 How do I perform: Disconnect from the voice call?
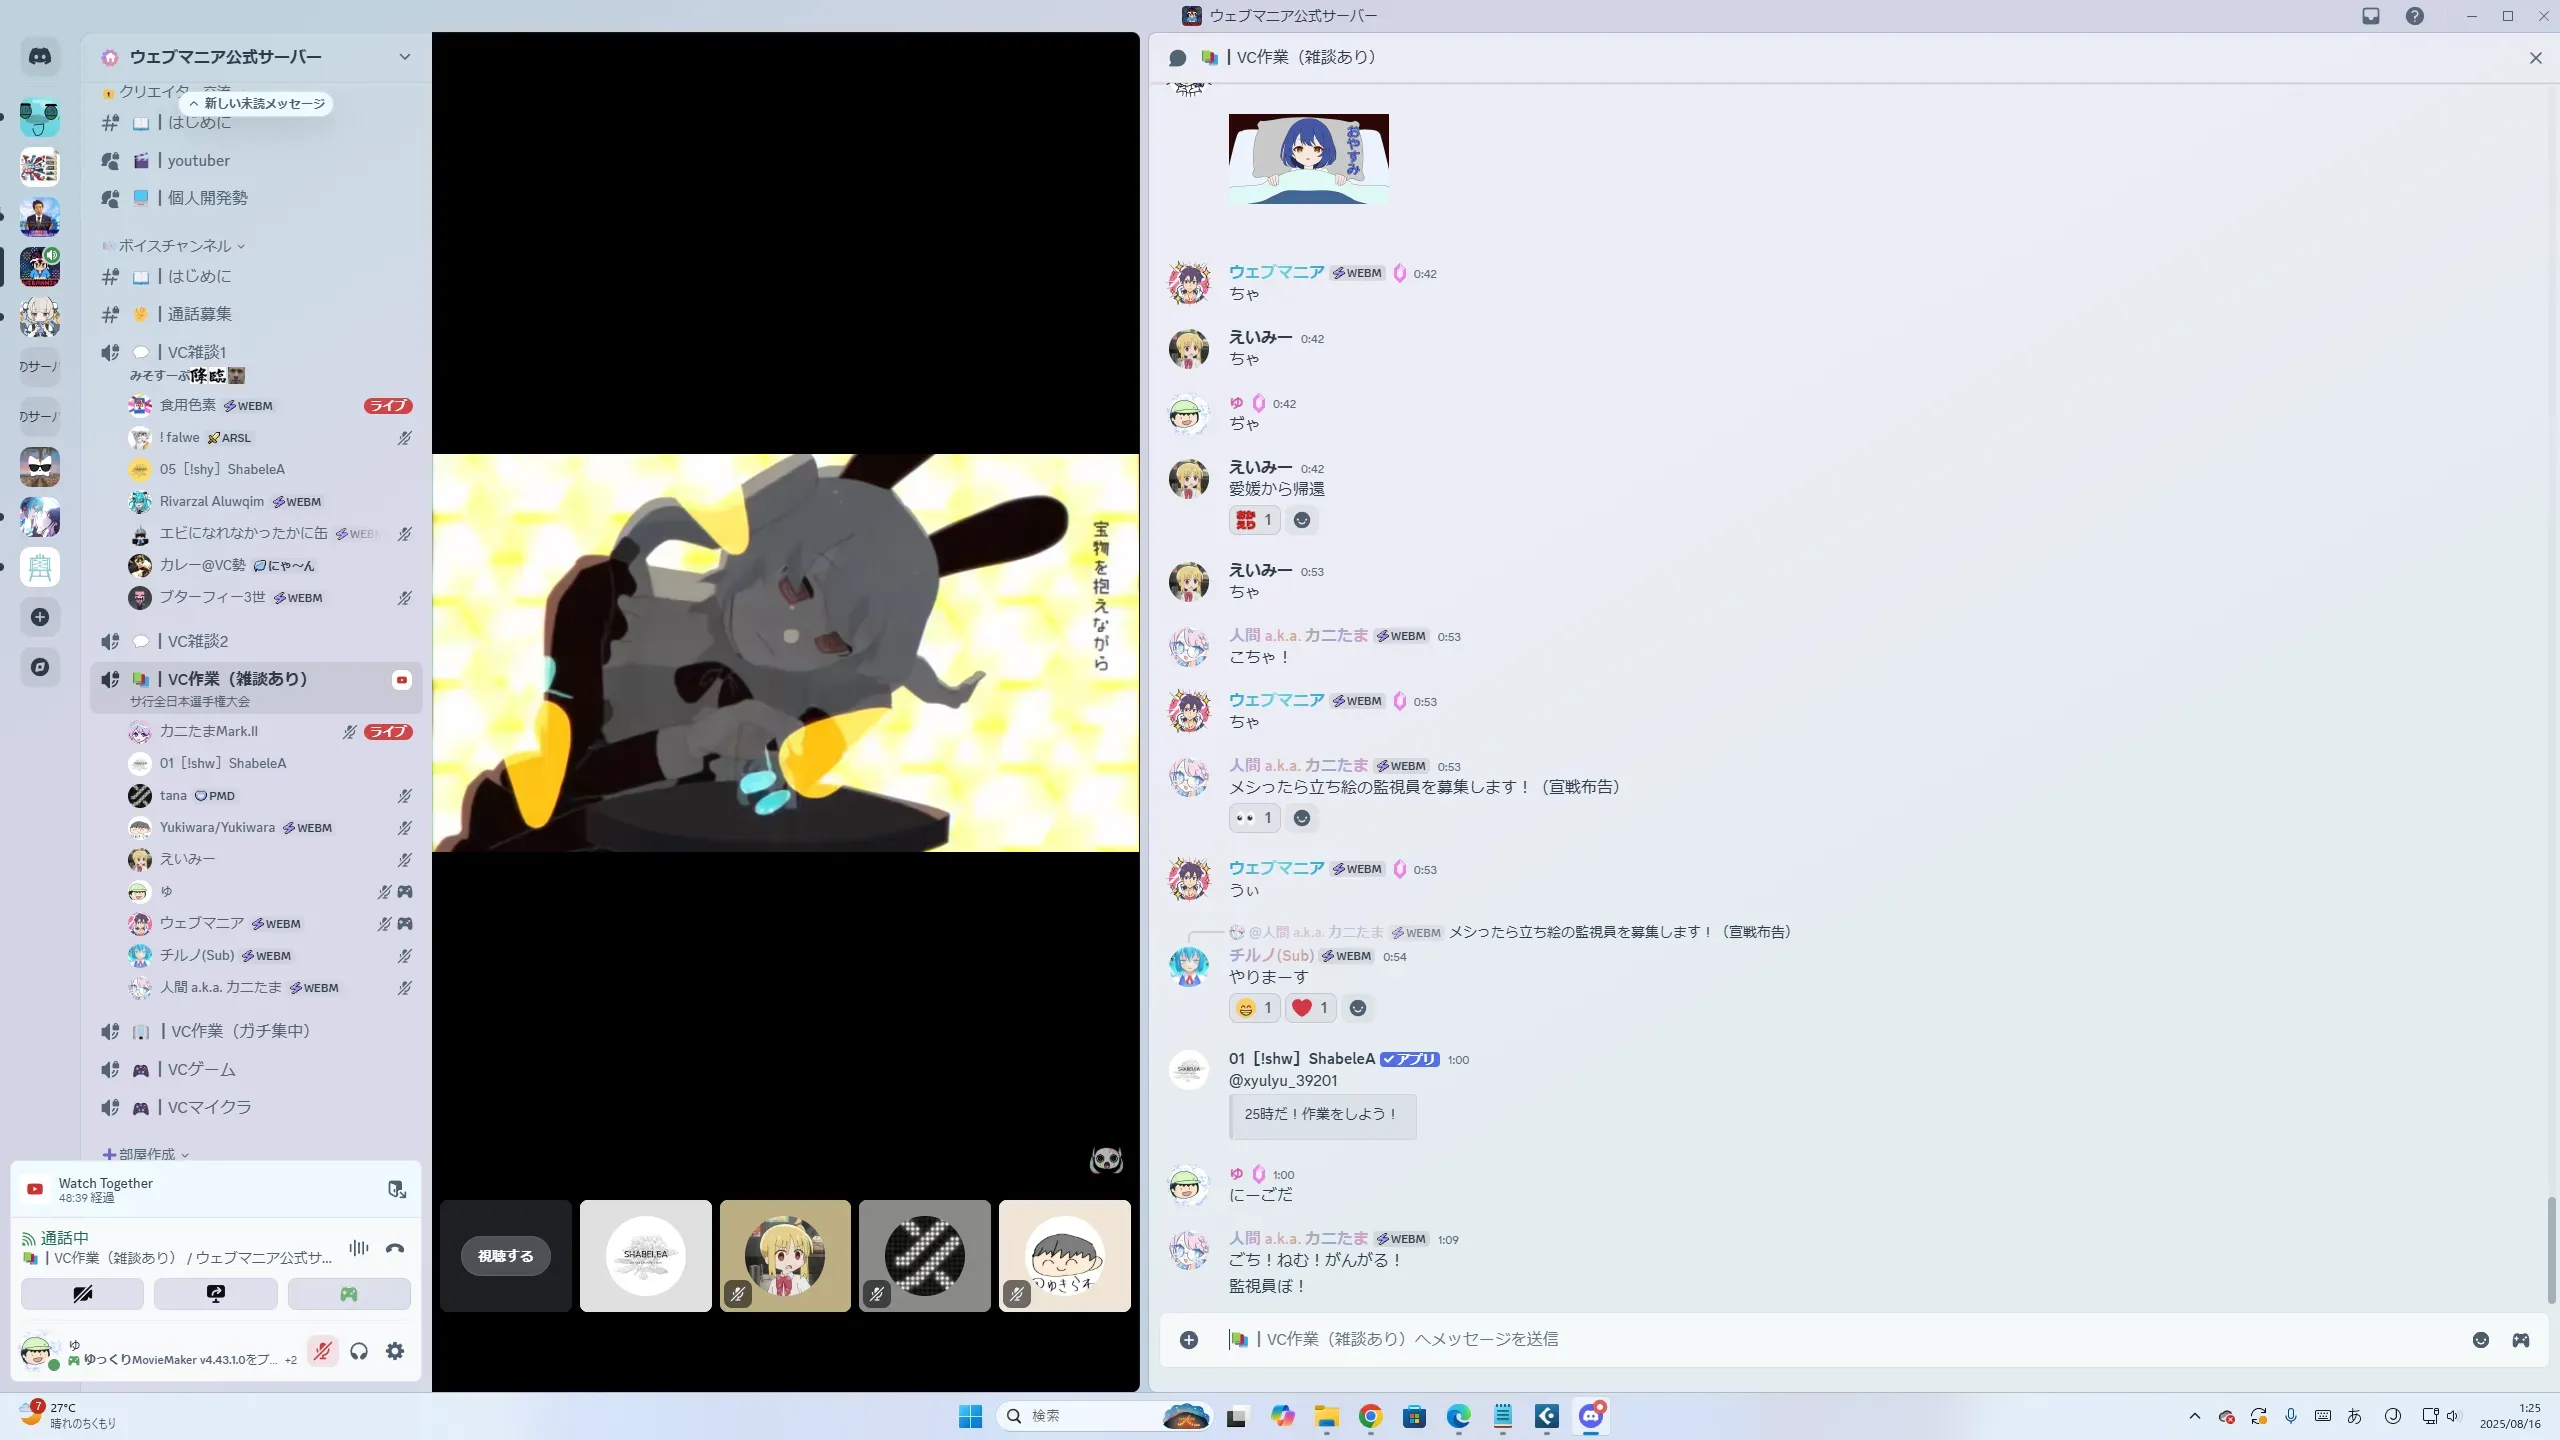pos(395,1248)
